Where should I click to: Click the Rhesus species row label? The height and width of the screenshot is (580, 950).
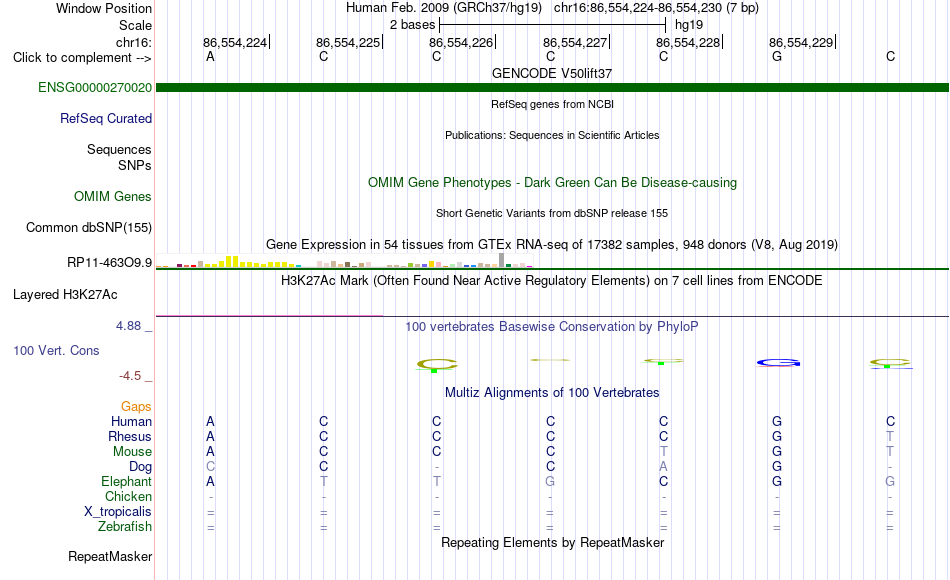click(x=130, y=436)
